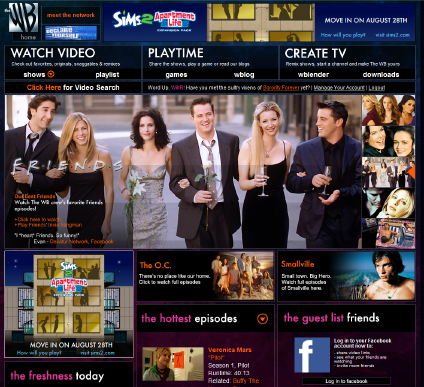Image resolution: width=424 pixels, height=387 pixels.
Task: Open the downloads section
Action: click(x=381, y=75)
